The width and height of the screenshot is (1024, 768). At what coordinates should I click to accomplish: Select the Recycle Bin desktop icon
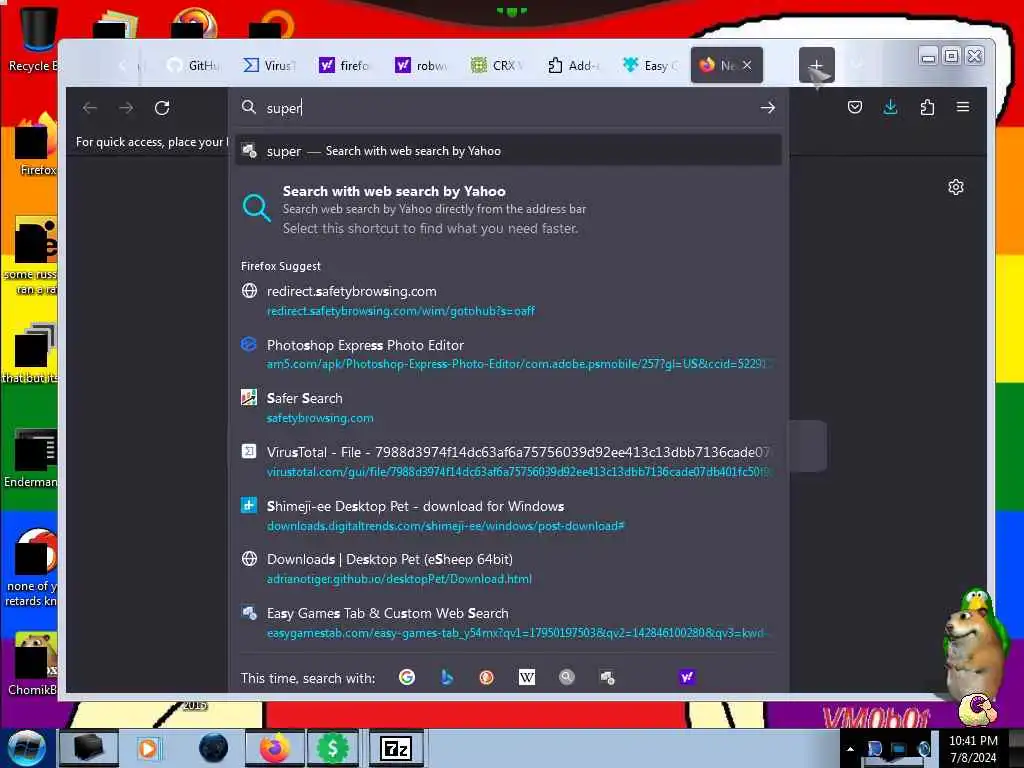pos(33,38)
